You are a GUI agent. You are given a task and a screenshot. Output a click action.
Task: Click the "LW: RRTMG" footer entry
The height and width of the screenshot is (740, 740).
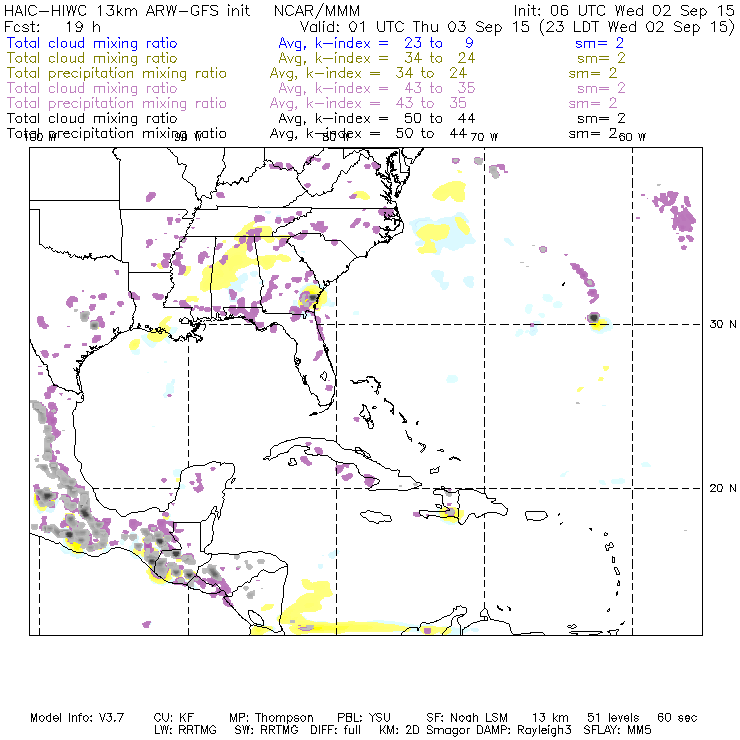185,730
